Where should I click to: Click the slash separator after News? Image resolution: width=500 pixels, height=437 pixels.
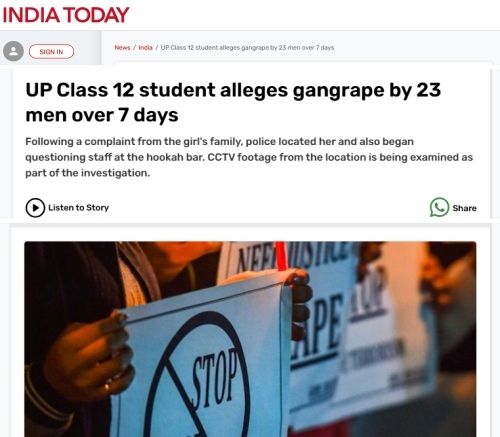click(134, 48)
